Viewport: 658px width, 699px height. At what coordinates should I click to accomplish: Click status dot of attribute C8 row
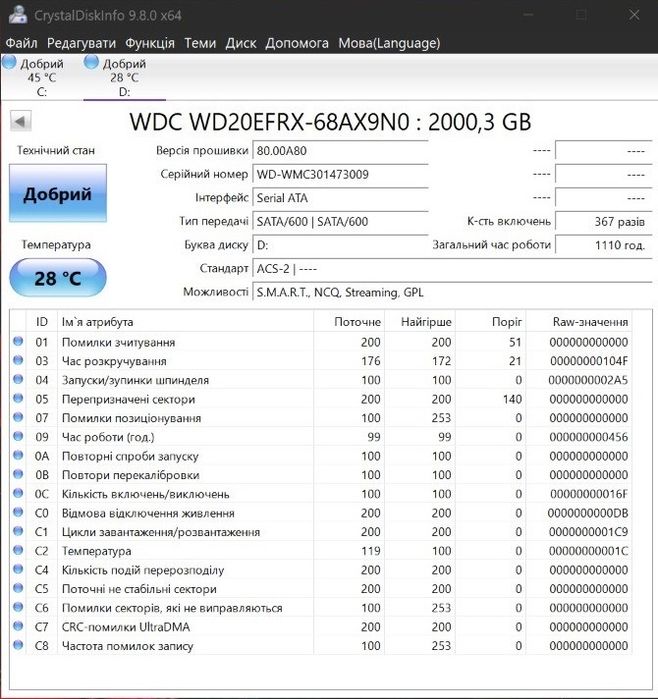click(18, 645)
